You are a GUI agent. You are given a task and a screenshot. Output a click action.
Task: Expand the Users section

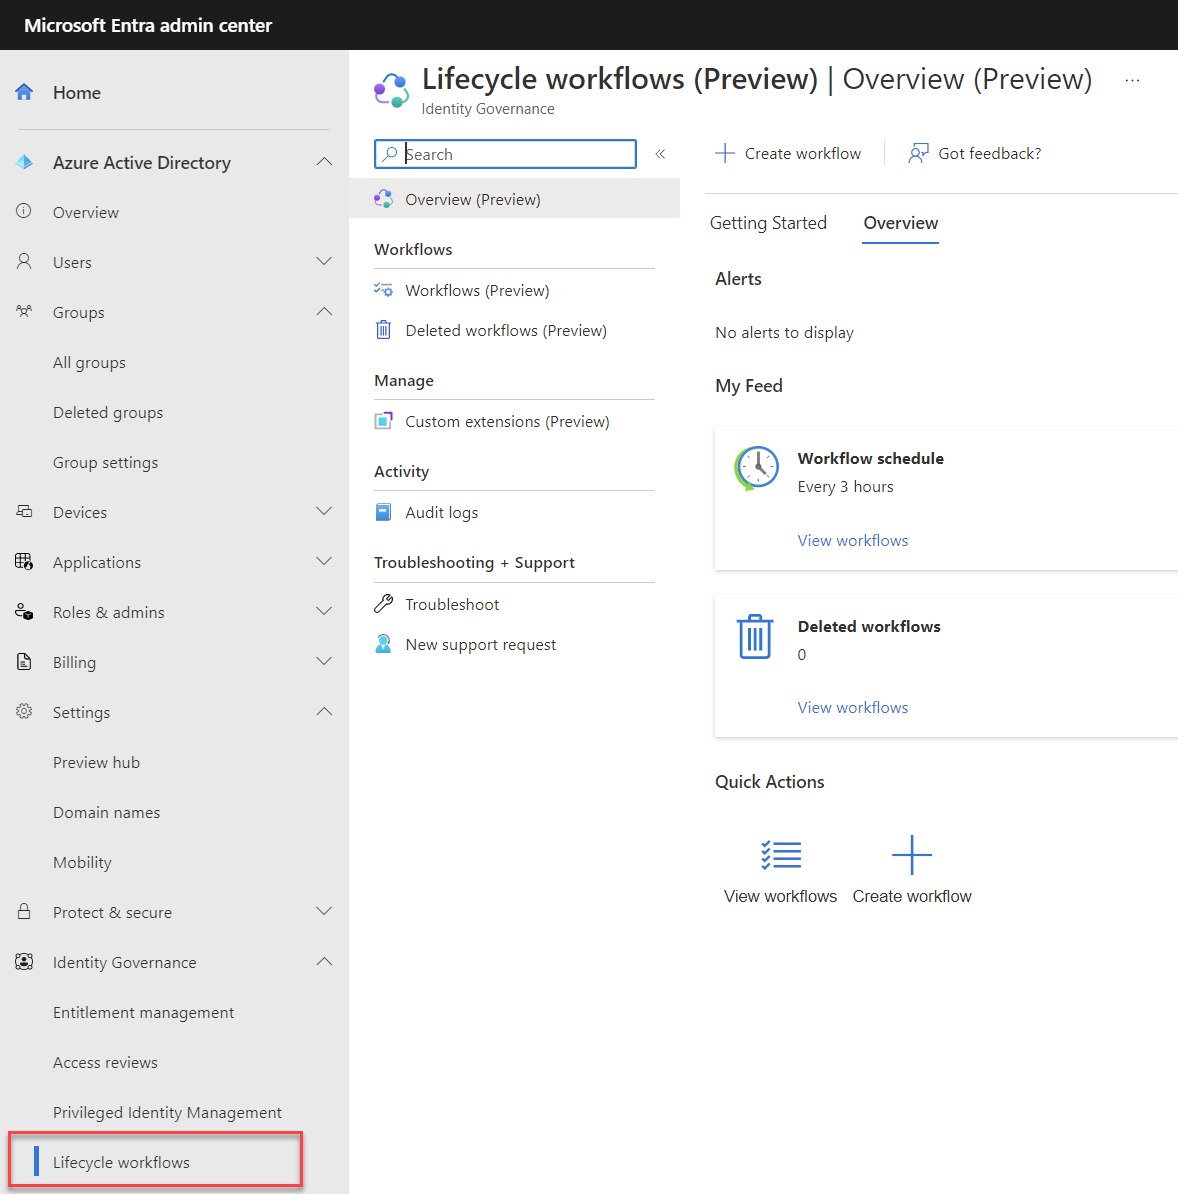pos(324,261)
